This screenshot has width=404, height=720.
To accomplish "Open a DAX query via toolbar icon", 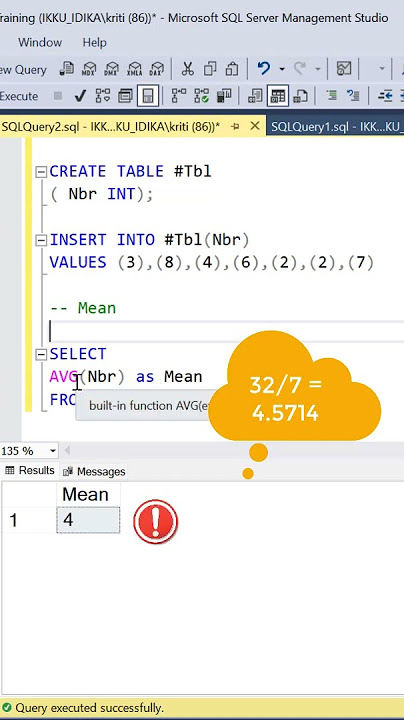I will (157, 69).
